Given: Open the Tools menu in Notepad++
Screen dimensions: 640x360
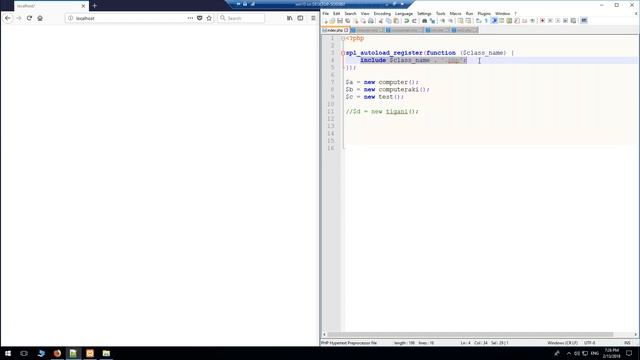Looking at the screenshot, I should [x=440, y=13].
